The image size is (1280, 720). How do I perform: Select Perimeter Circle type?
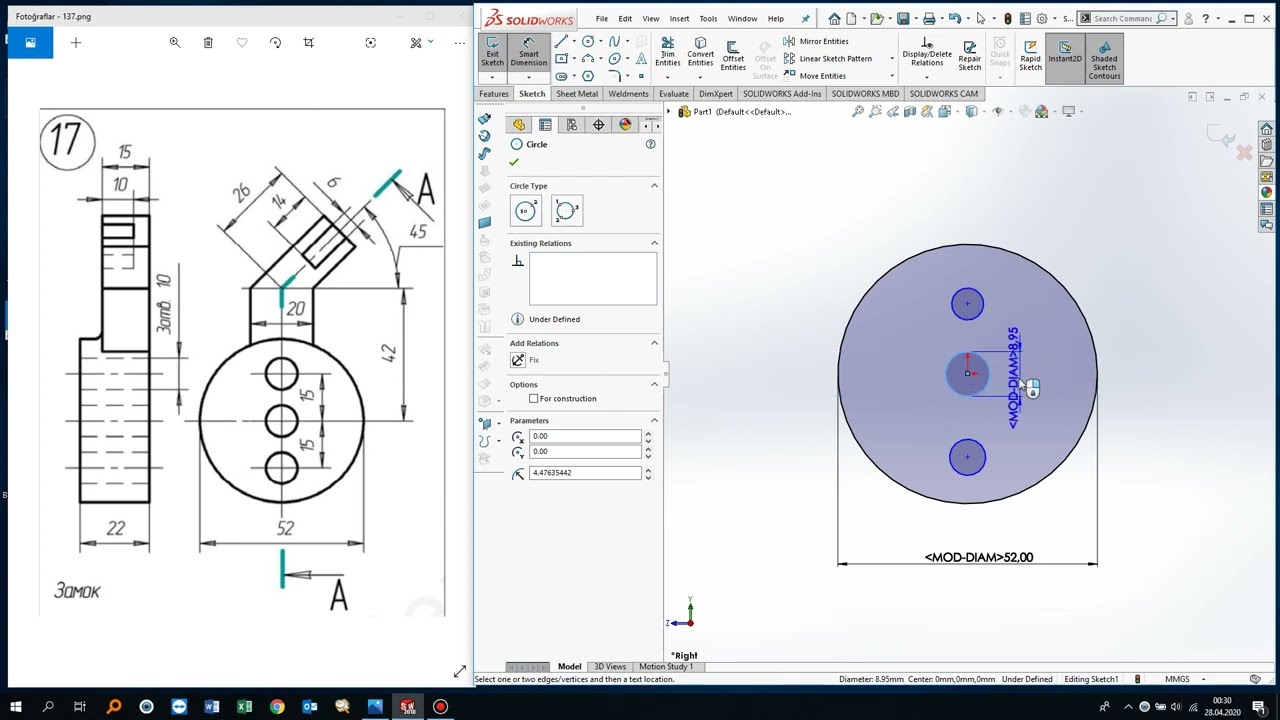point(566,210)
